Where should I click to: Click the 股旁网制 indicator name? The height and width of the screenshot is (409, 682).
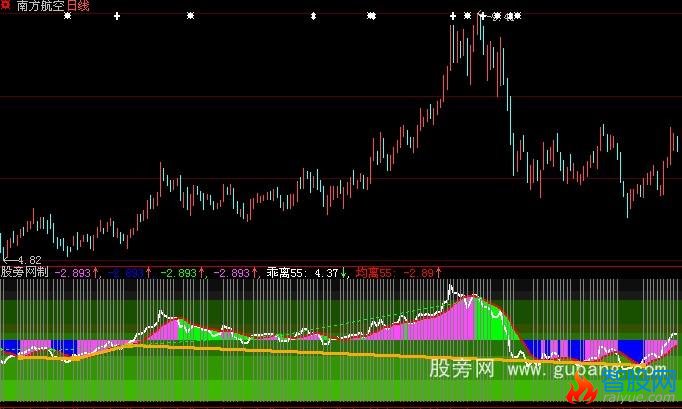(x=24, y=272)
